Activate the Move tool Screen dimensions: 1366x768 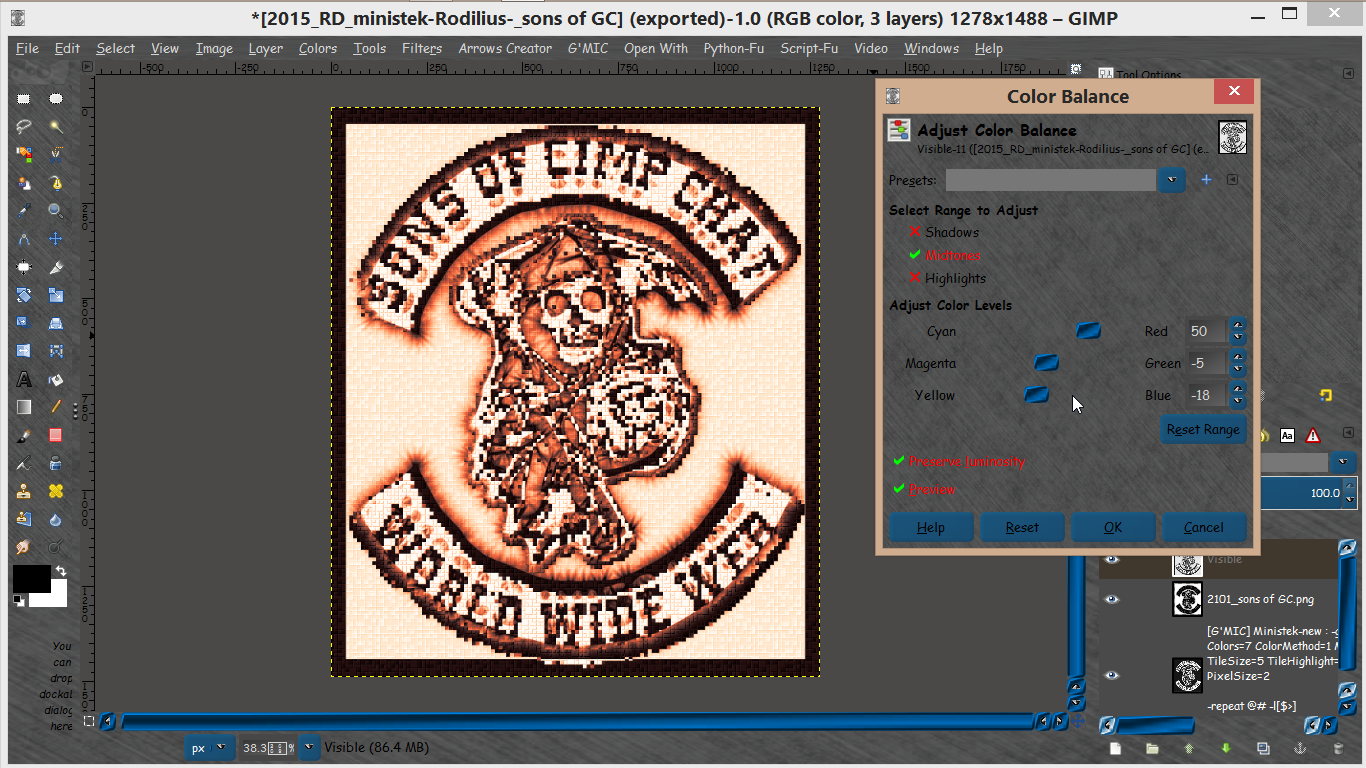pos(56,239)
